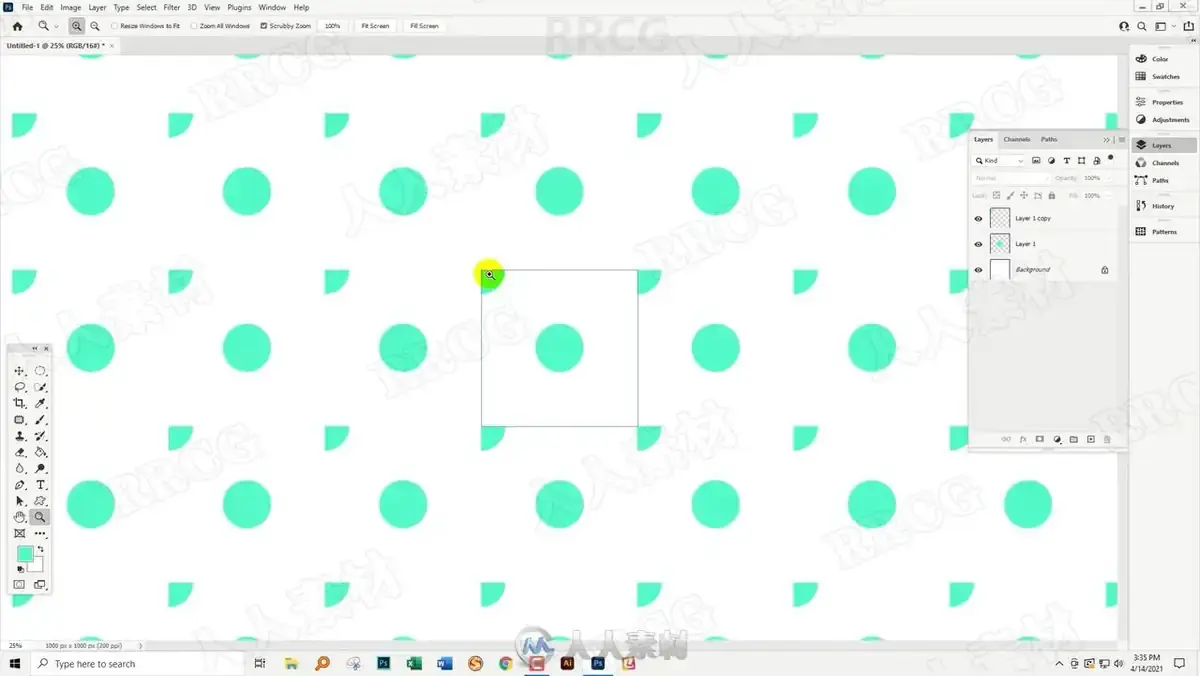This screenshot has height=676, width=1200.
Task: Enable Resize Windows to Fit checkbox
Action: [x=113, y=26]
